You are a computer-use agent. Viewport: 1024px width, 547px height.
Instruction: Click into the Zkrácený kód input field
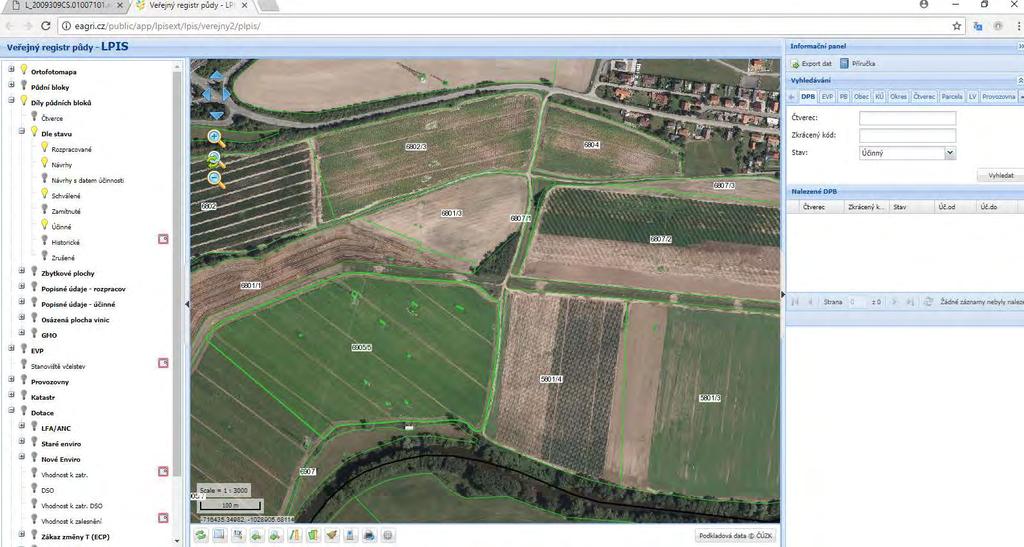(x=907, y=135)
